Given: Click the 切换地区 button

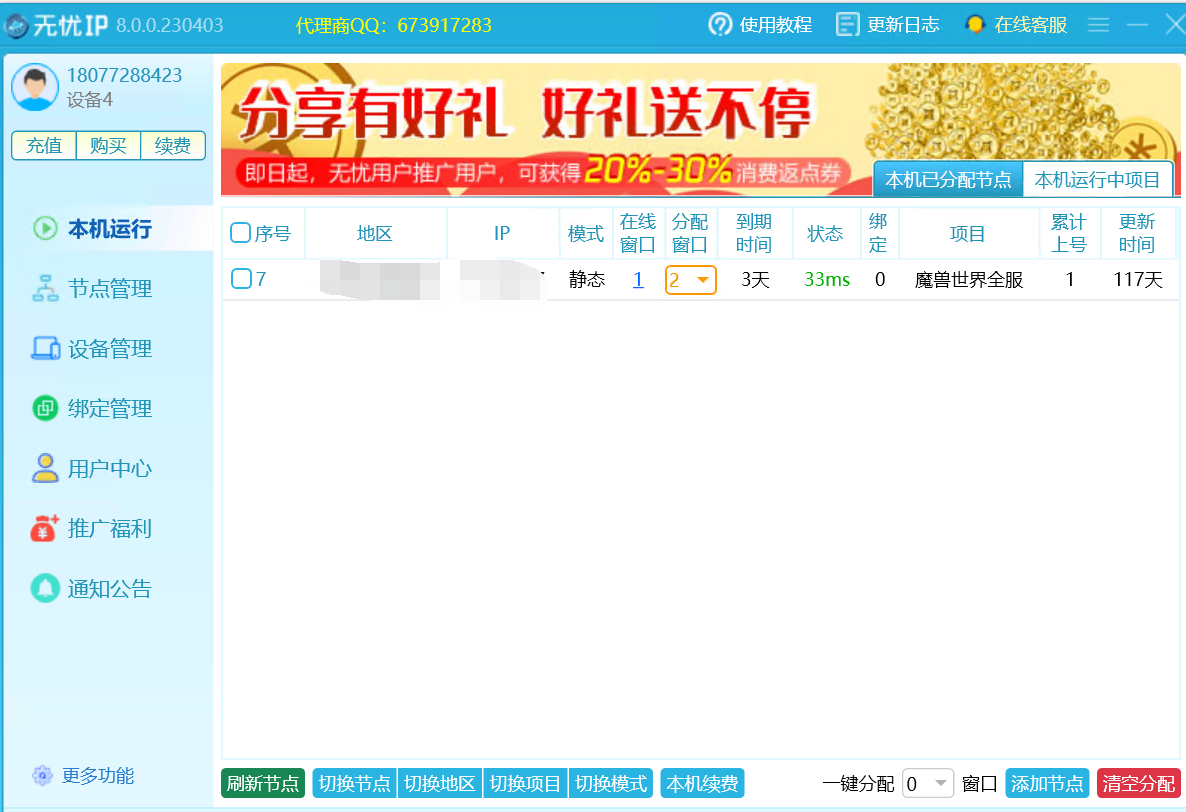Looking at the screenshot, I should click(440, 783).
